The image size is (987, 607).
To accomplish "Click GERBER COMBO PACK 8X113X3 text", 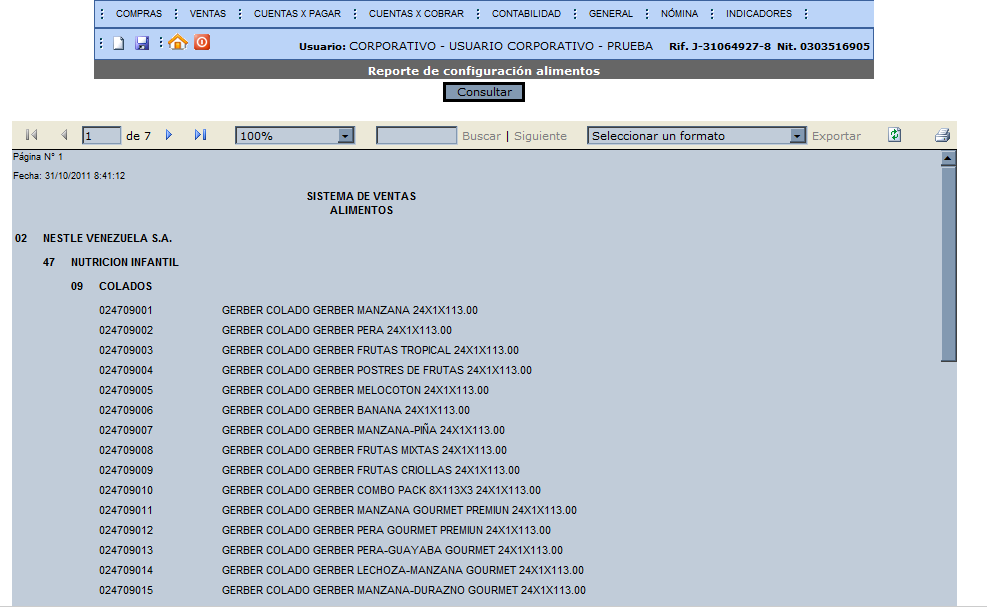I will pos(381,491).
